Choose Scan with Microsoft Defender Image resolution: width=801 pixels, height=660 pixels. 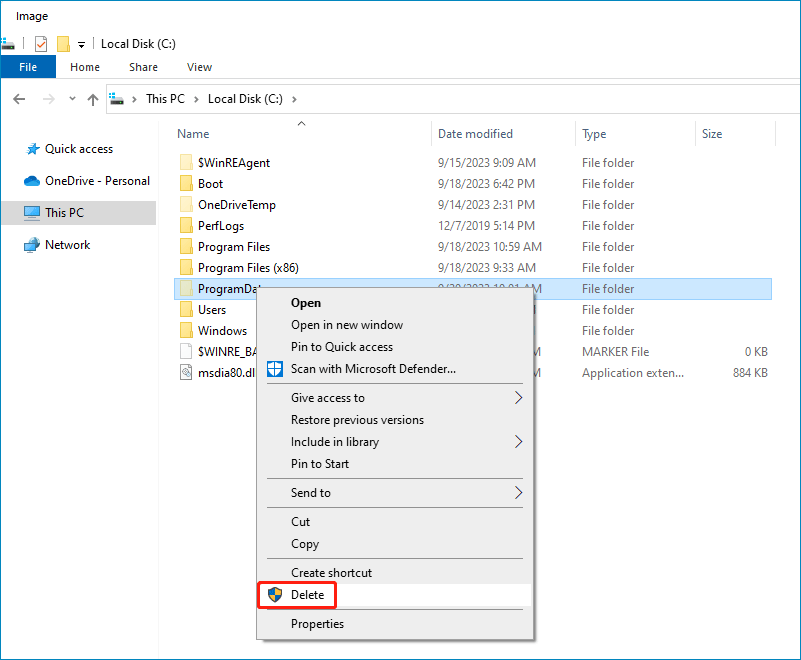point(394,369)
